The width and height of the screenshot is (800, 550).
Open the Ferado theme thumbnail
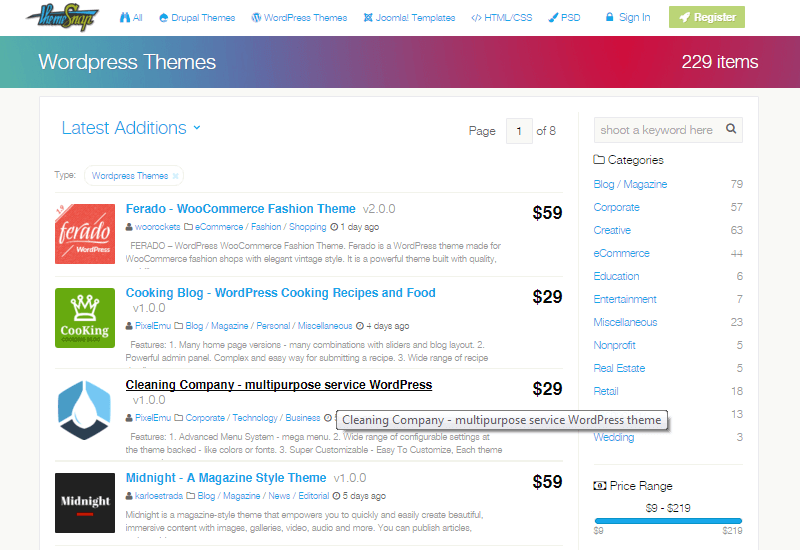point(85,234)
